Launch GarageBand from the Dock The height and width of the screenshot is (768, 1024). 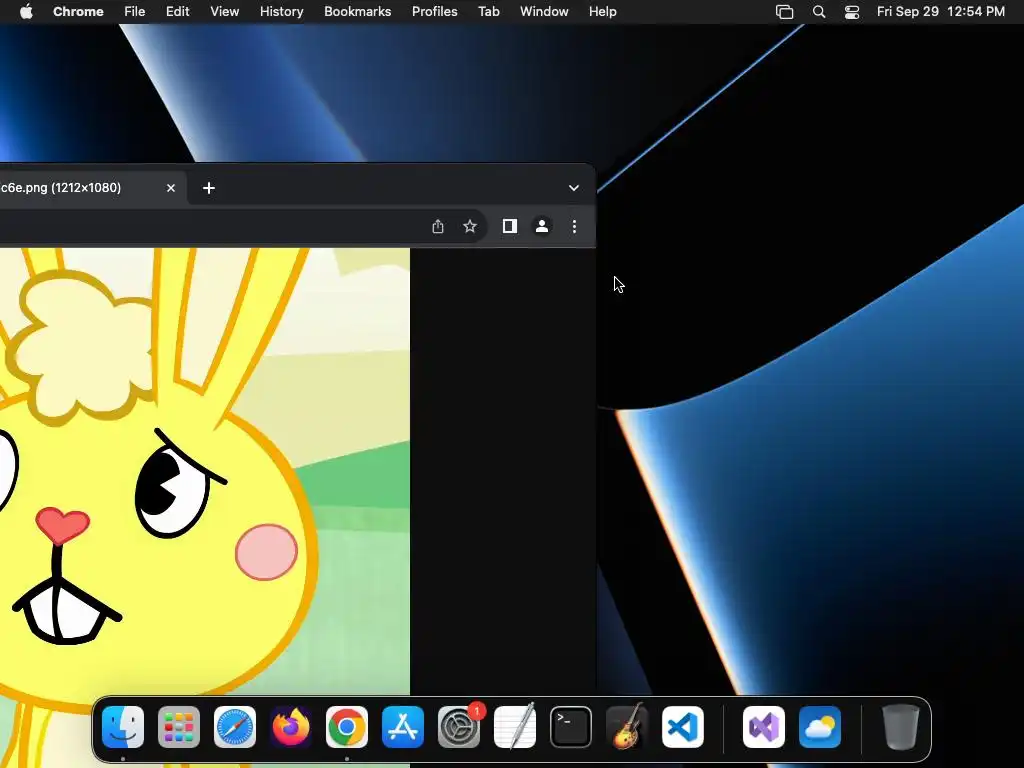click(x=627, y=727)
